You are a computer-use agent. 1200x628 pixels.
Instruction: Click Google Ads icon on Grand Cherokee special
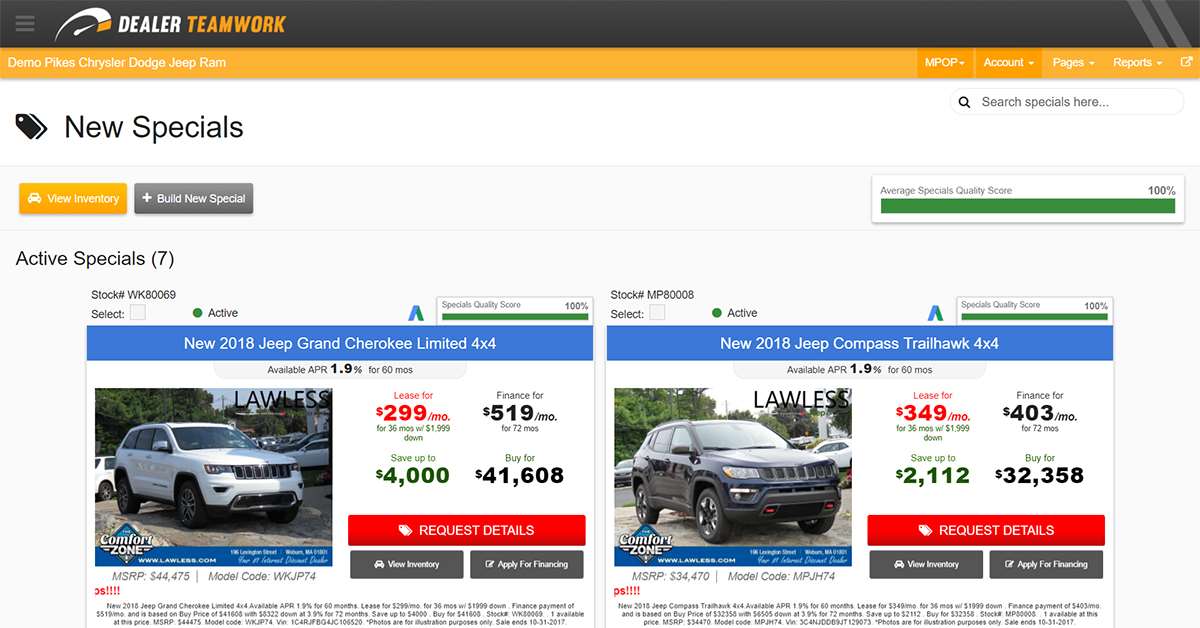(x=416, y=312)
